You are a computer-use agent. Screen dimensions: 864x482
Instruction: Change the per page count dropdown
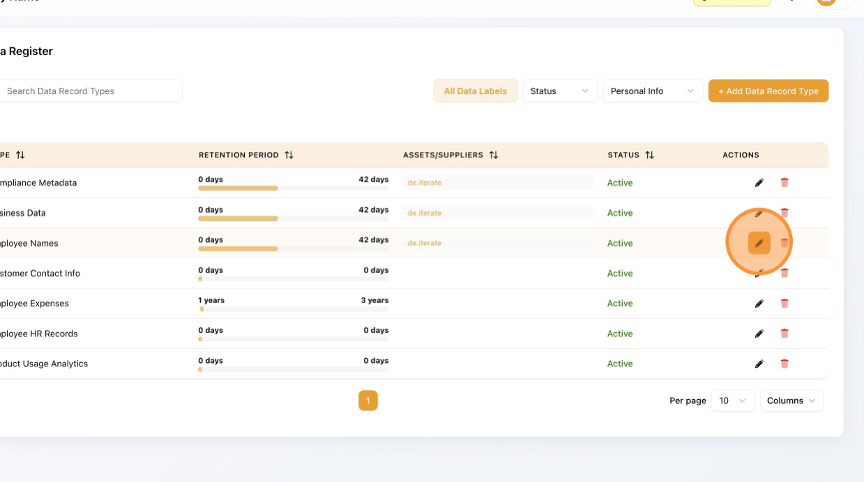[x=732, y=401]
